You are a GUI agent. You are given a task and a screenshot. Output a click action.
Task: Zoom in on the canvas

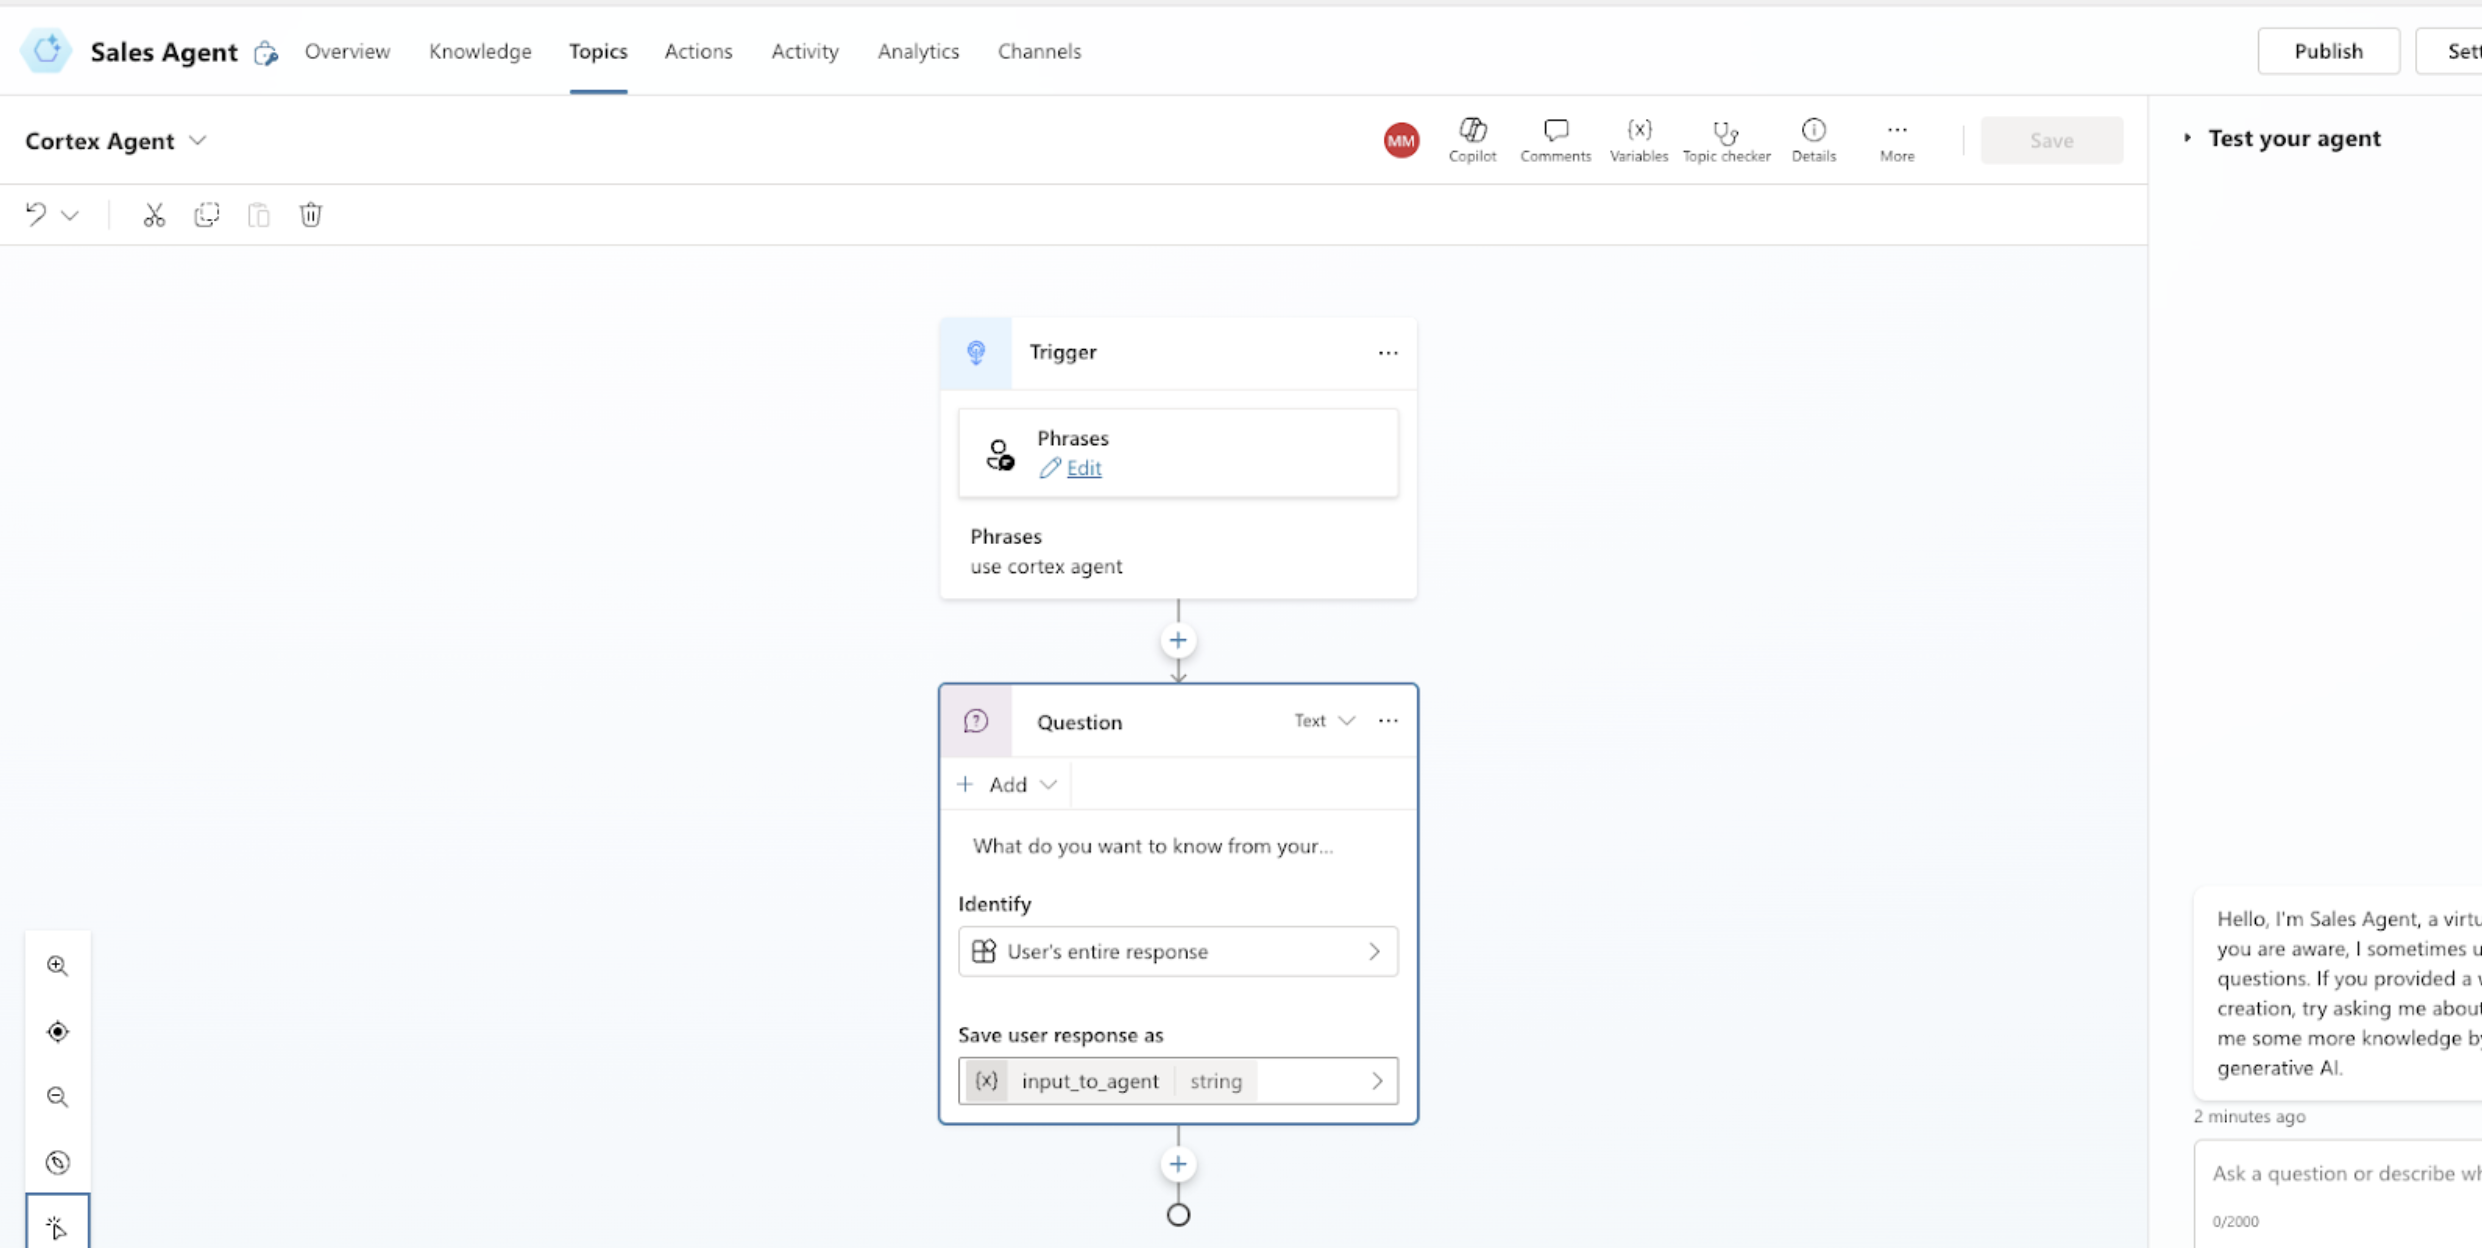58,966
